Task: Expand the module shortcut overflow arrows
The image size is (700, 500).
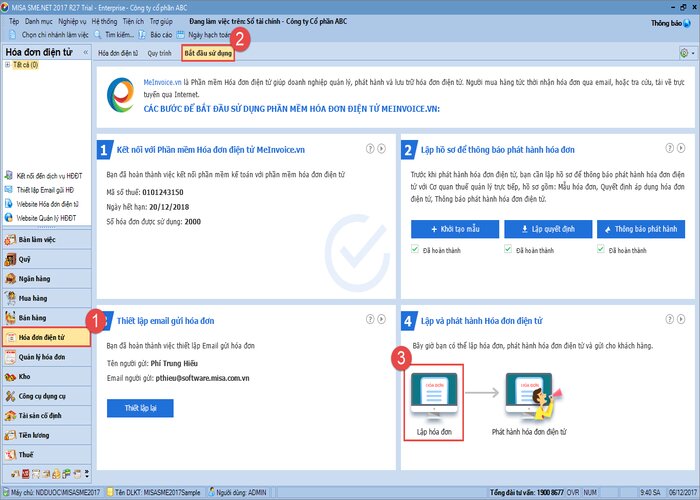Action: pyautogui.click(x=87, y=474)
